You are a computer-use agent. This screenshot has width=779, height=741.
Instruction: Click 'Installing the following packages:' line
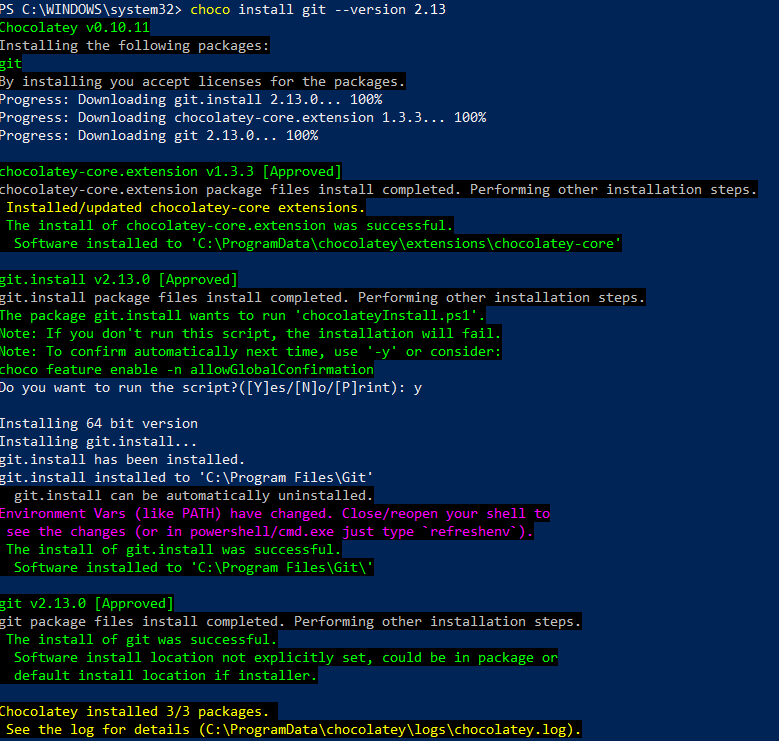pos(135,45)
